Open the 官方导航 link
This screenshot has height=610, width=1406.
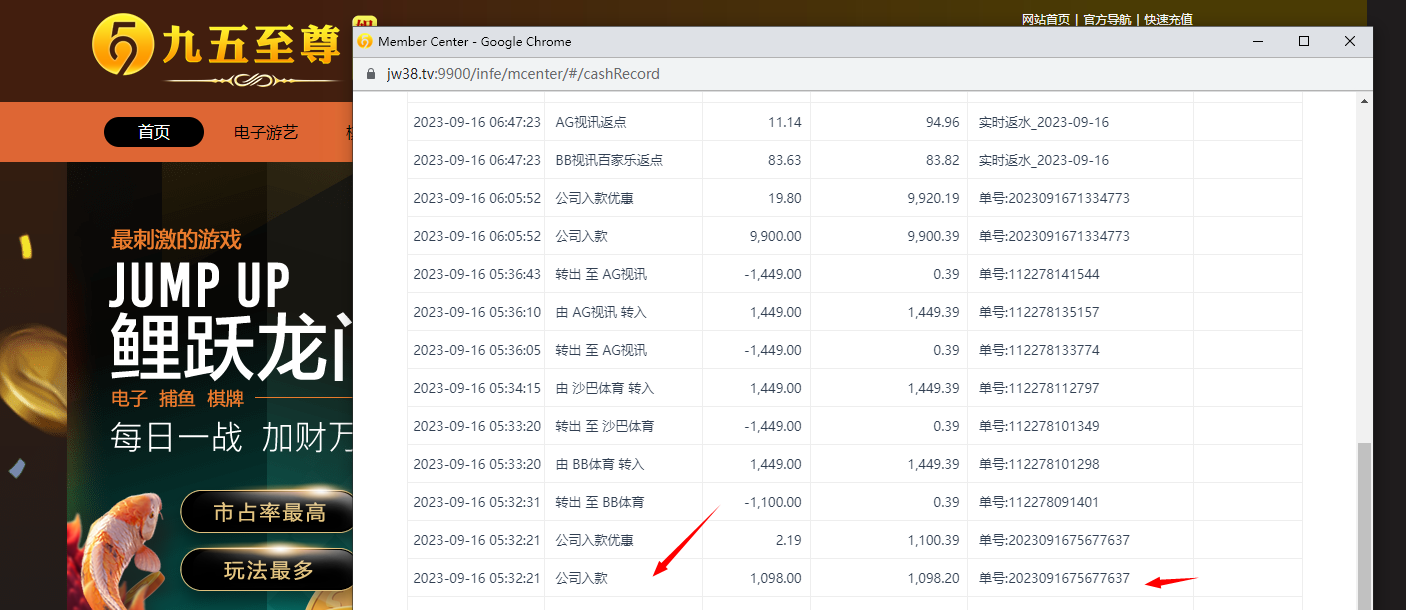tap(1108, 19)
